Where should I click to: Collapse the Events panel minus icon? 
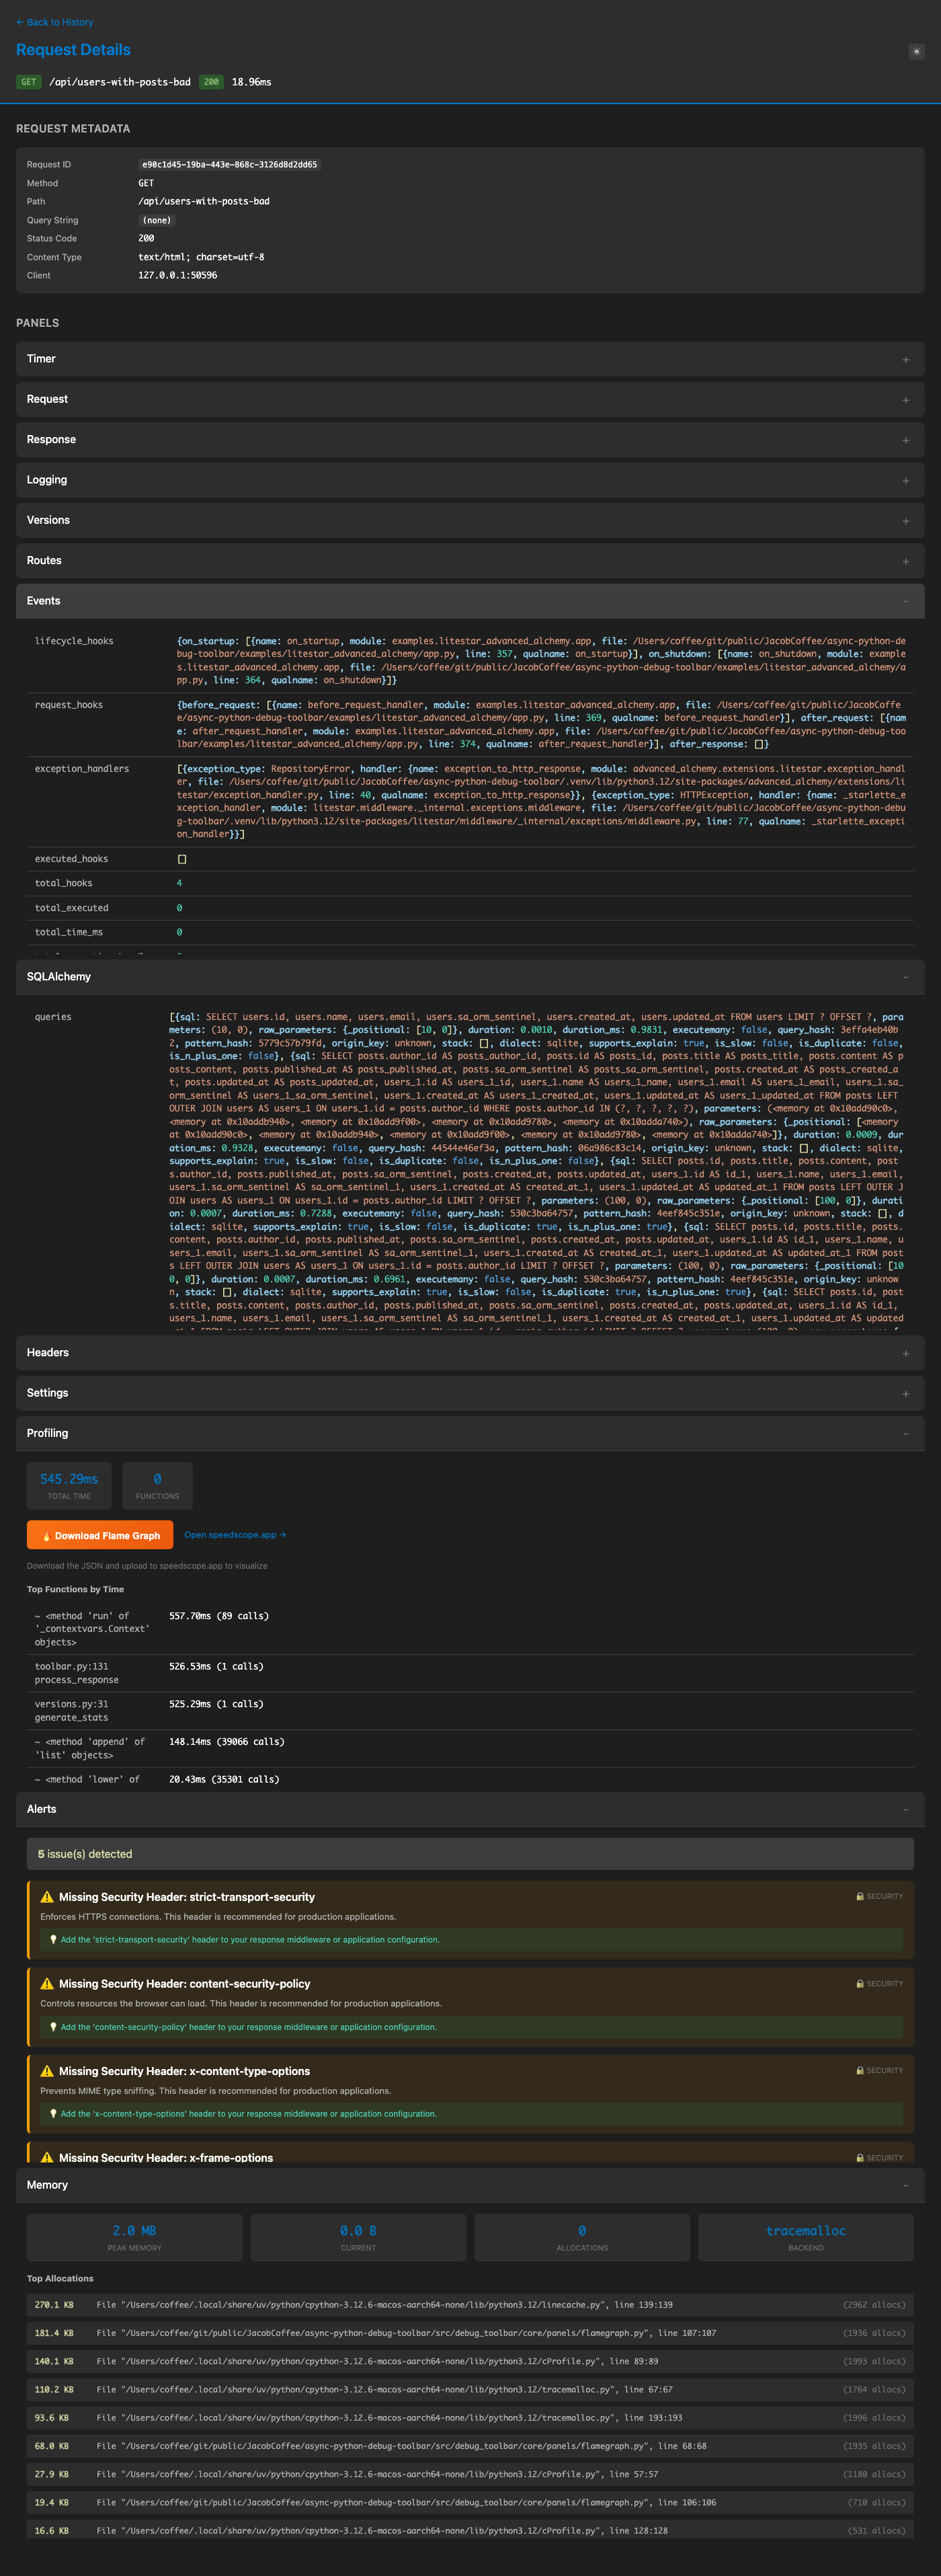(x=905, y=601)
